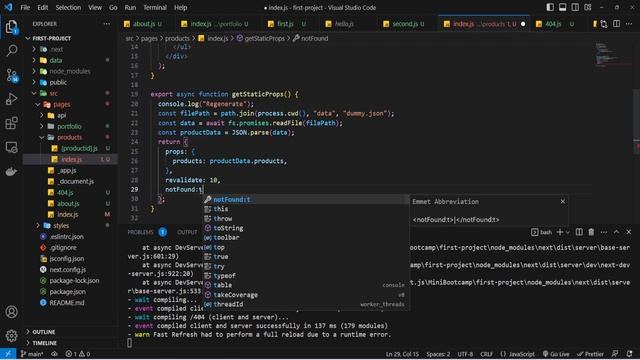Image resolution: width=640 pixels, height=360 pixels.
Task: Open the File menu
Action: tap(25, 7)
